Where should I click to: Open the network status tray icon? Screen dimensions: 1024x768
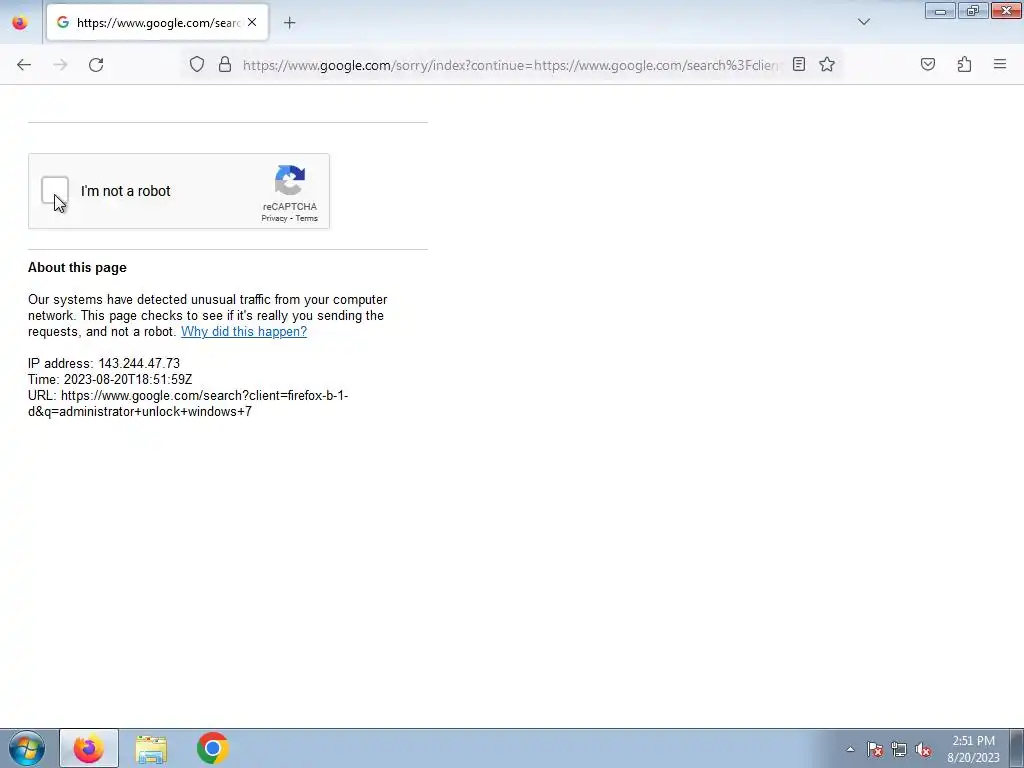tap(899, 749)
